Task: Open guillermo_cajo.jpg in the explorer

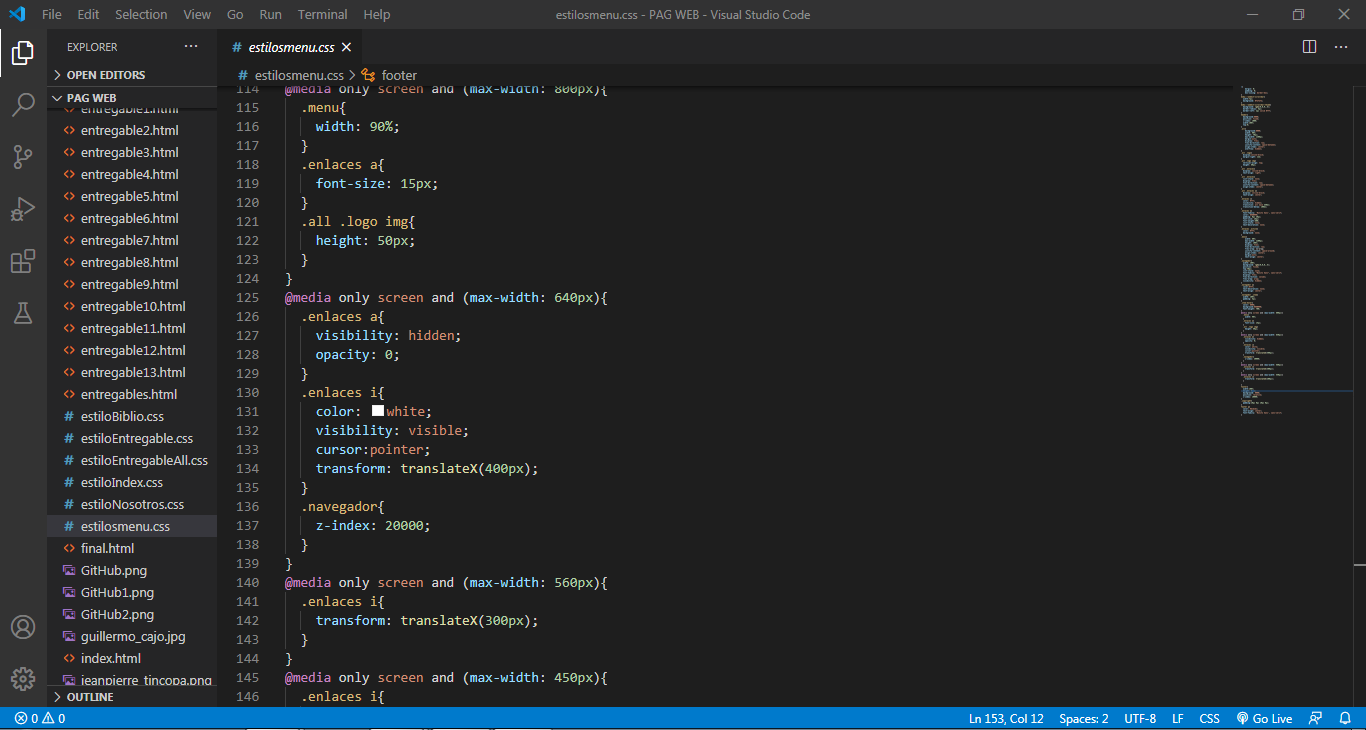Action: (x=132, y=636)
